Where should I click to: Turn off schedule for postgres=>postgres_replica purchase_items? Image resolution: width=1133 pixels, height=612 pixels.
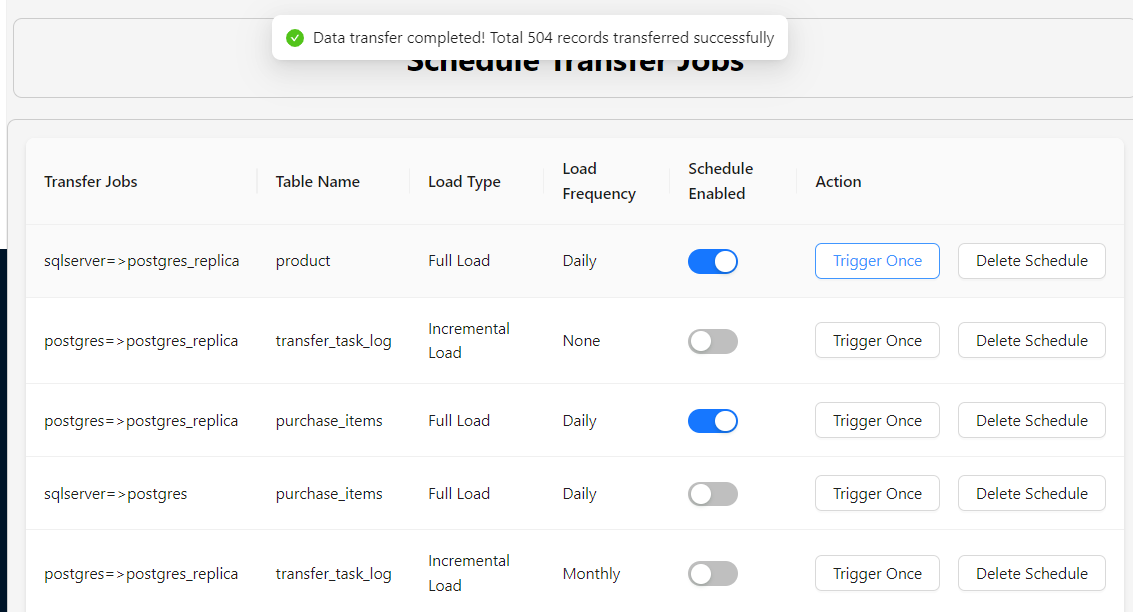coord(712,421)
